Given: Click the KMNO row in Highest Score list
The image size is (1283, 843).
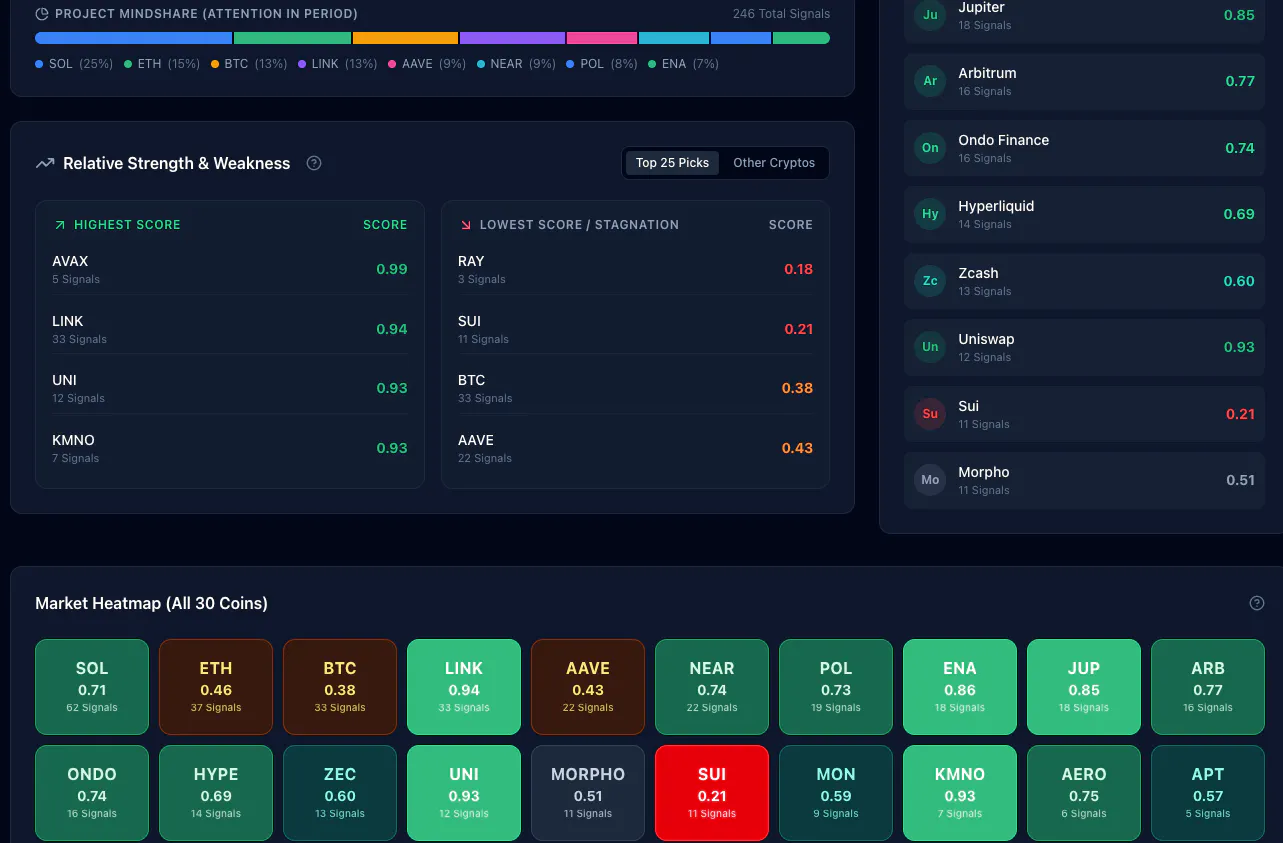Looking at the screenshot, I should point(230,448).
